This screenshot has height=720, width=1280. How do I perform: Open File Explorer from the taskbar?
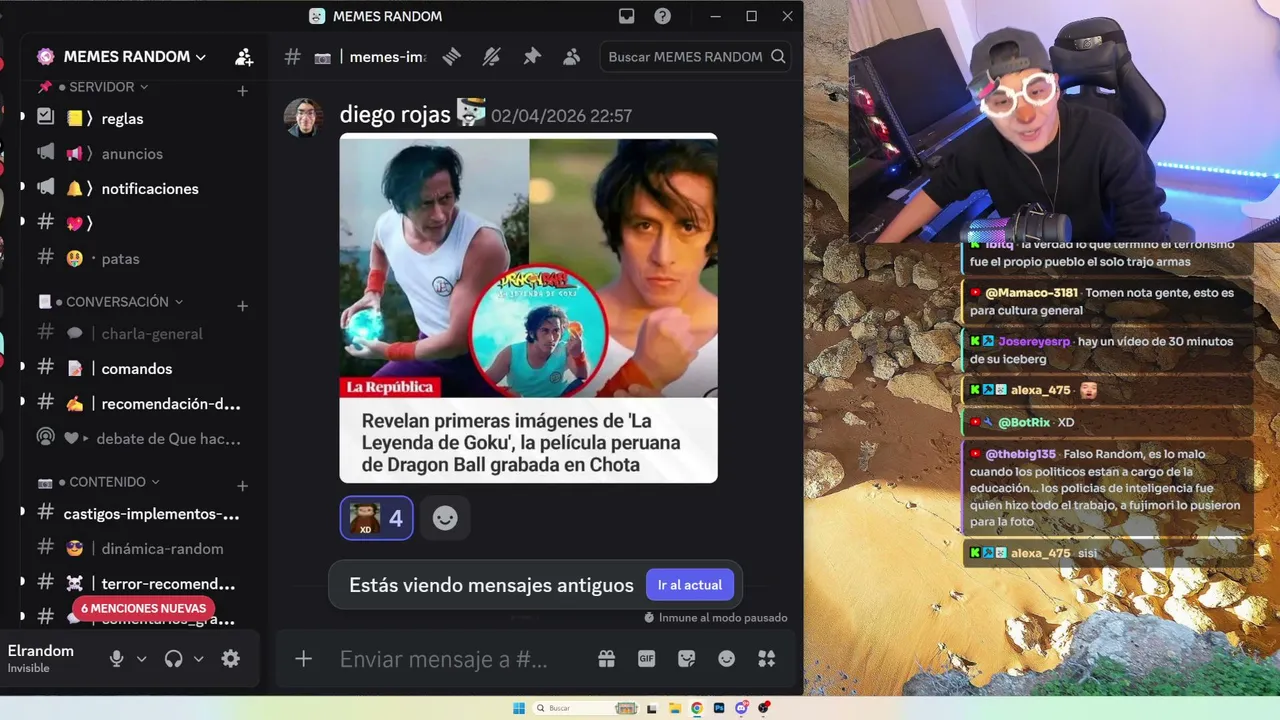pyautogui.click(x=675, y=708)
